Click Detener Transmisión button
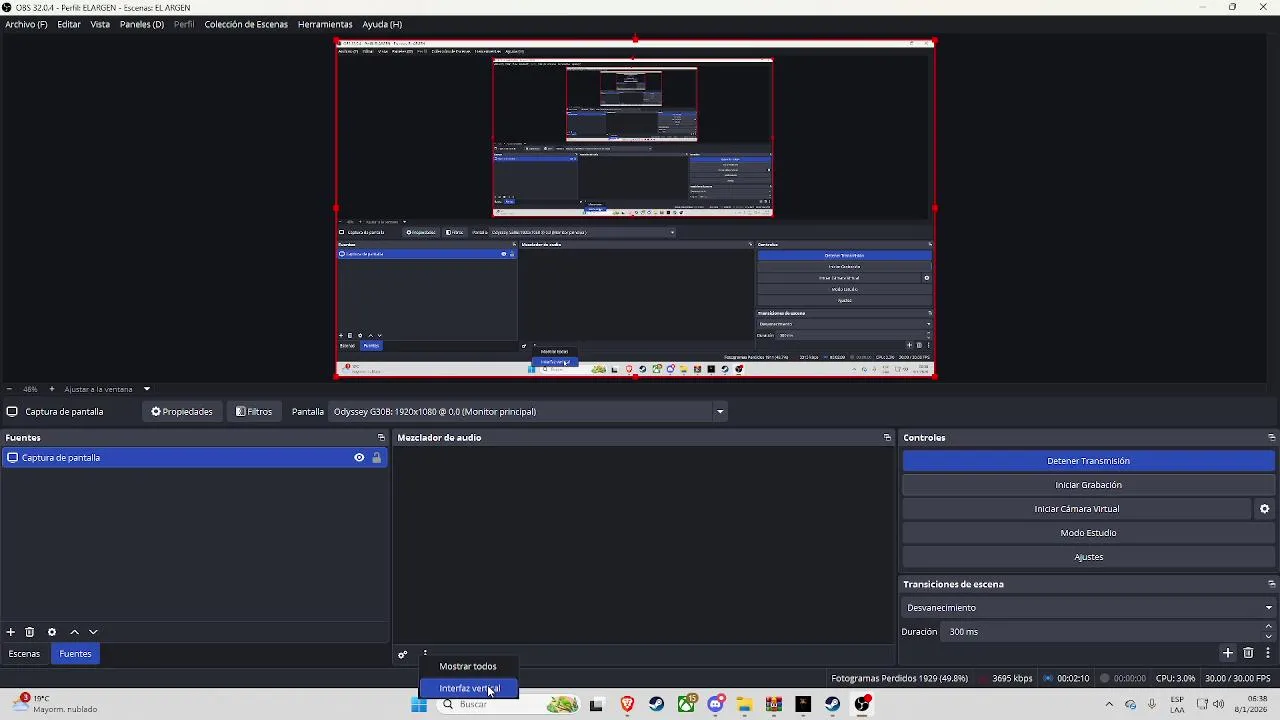This screenshot has width=1280, height=720. coord(1088,461)
